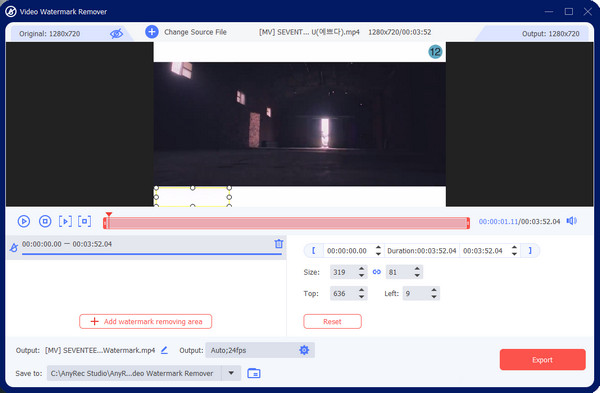Decrease width value with down arrow
Image resolution: width=600 pixels, height=393 pixels.
tap(361, 276)
